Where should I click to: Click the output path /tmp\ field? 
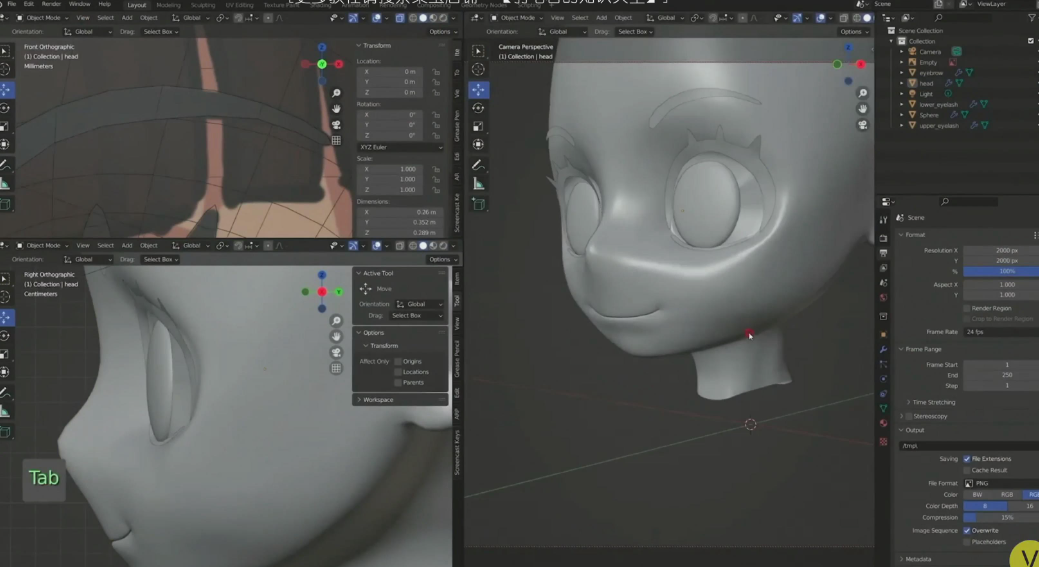[969, 445]
